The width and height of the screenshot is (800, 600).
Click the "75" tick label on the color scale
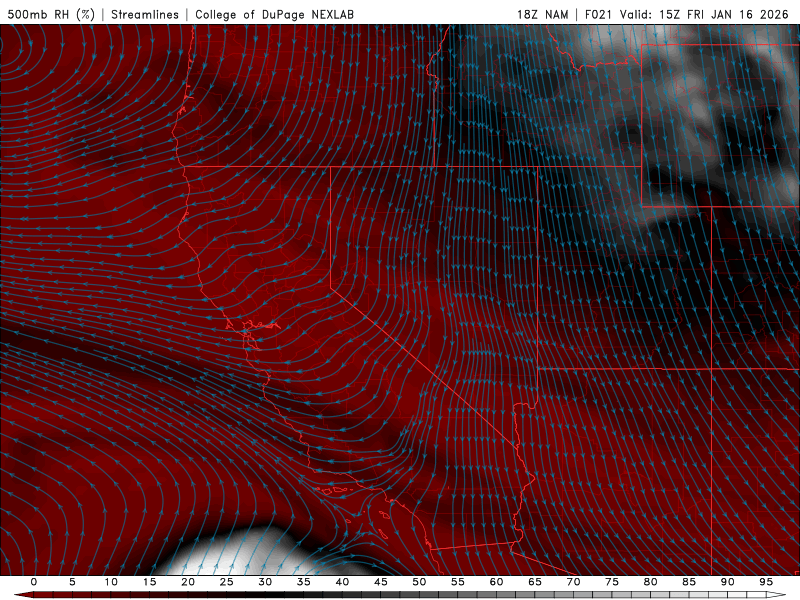tap(612, 582)
